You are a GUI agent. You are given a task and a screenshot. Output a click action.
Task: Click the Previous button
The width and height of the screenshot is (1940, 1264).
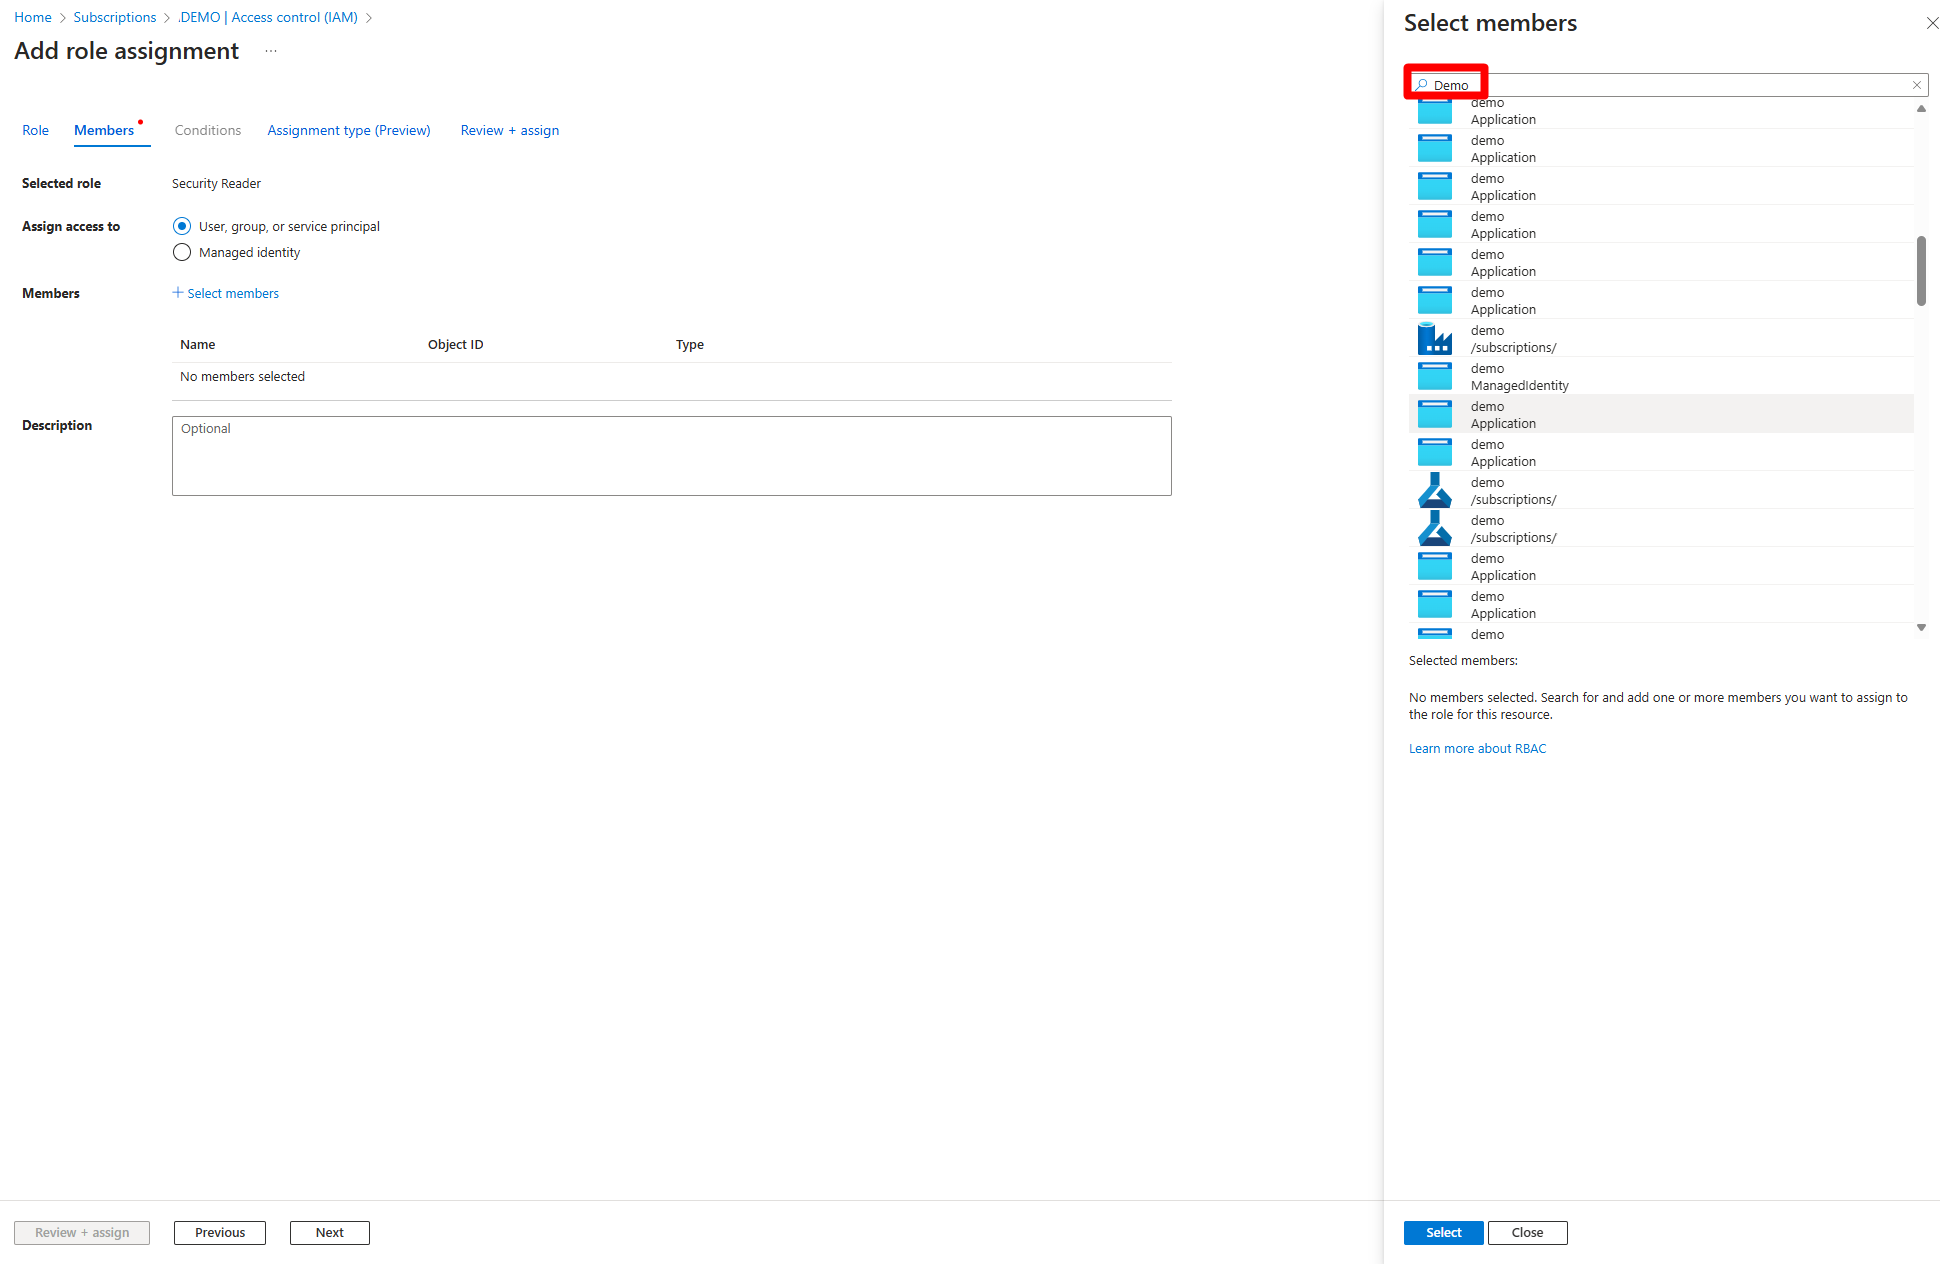(x=220, y=1232)
